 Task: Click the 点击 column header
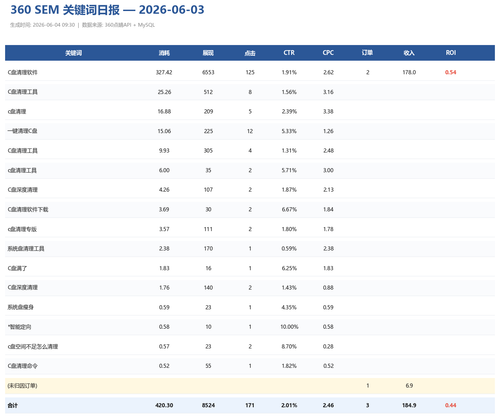click(x=250, y=53)
